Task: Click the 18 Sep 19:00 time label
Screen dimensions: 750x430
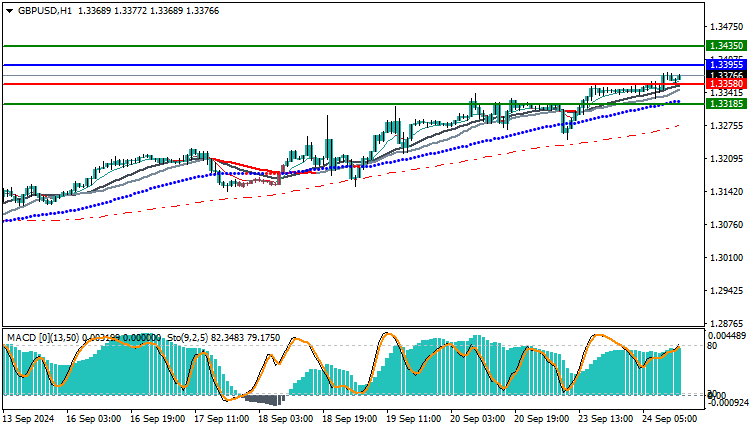Action: [x=350, y=419]
